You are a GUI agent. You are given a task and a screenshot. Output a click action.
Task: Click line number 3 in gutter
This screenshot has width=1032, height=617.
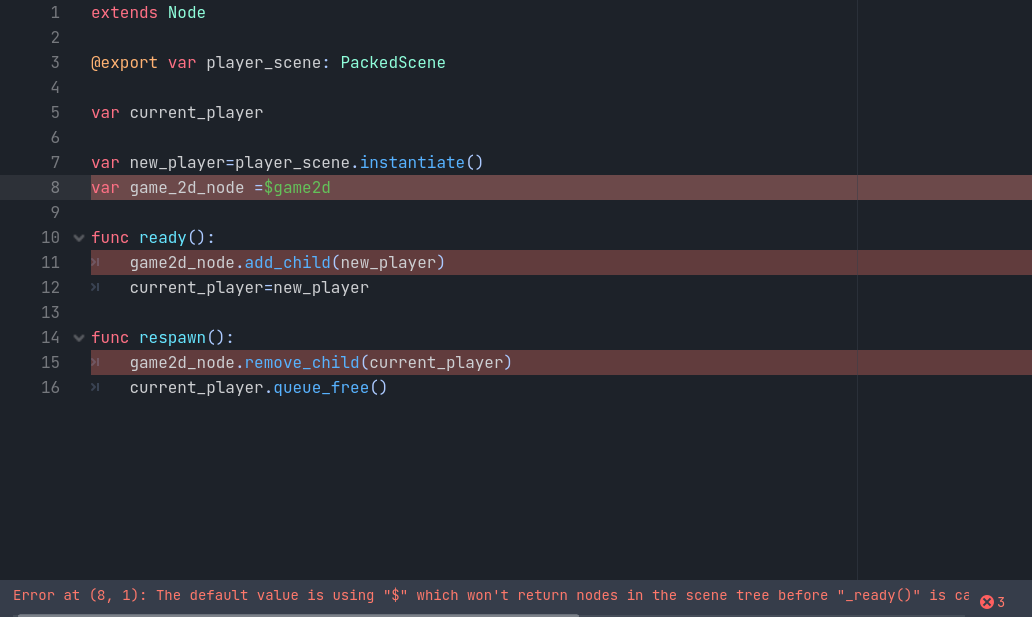pyautogui.click(x=55, y=63)
